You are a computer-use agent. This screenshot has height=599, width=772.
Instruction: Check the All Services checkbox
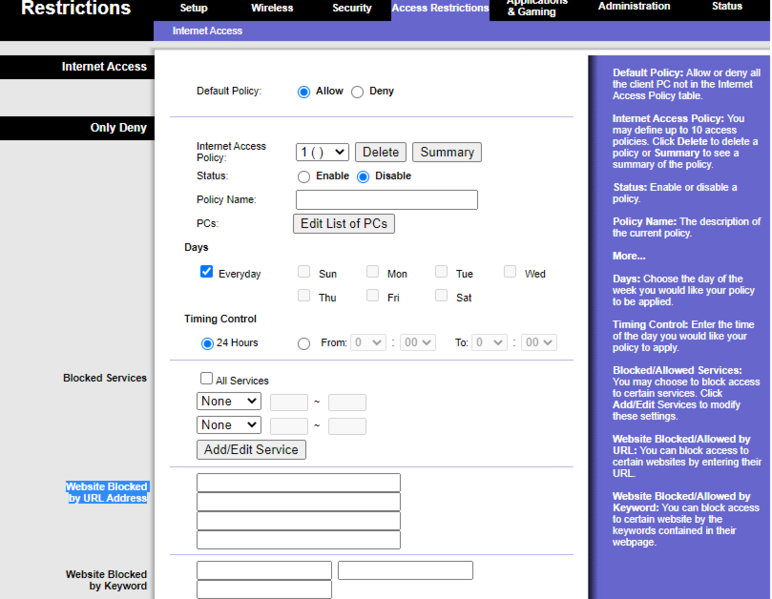click(206, 378)
